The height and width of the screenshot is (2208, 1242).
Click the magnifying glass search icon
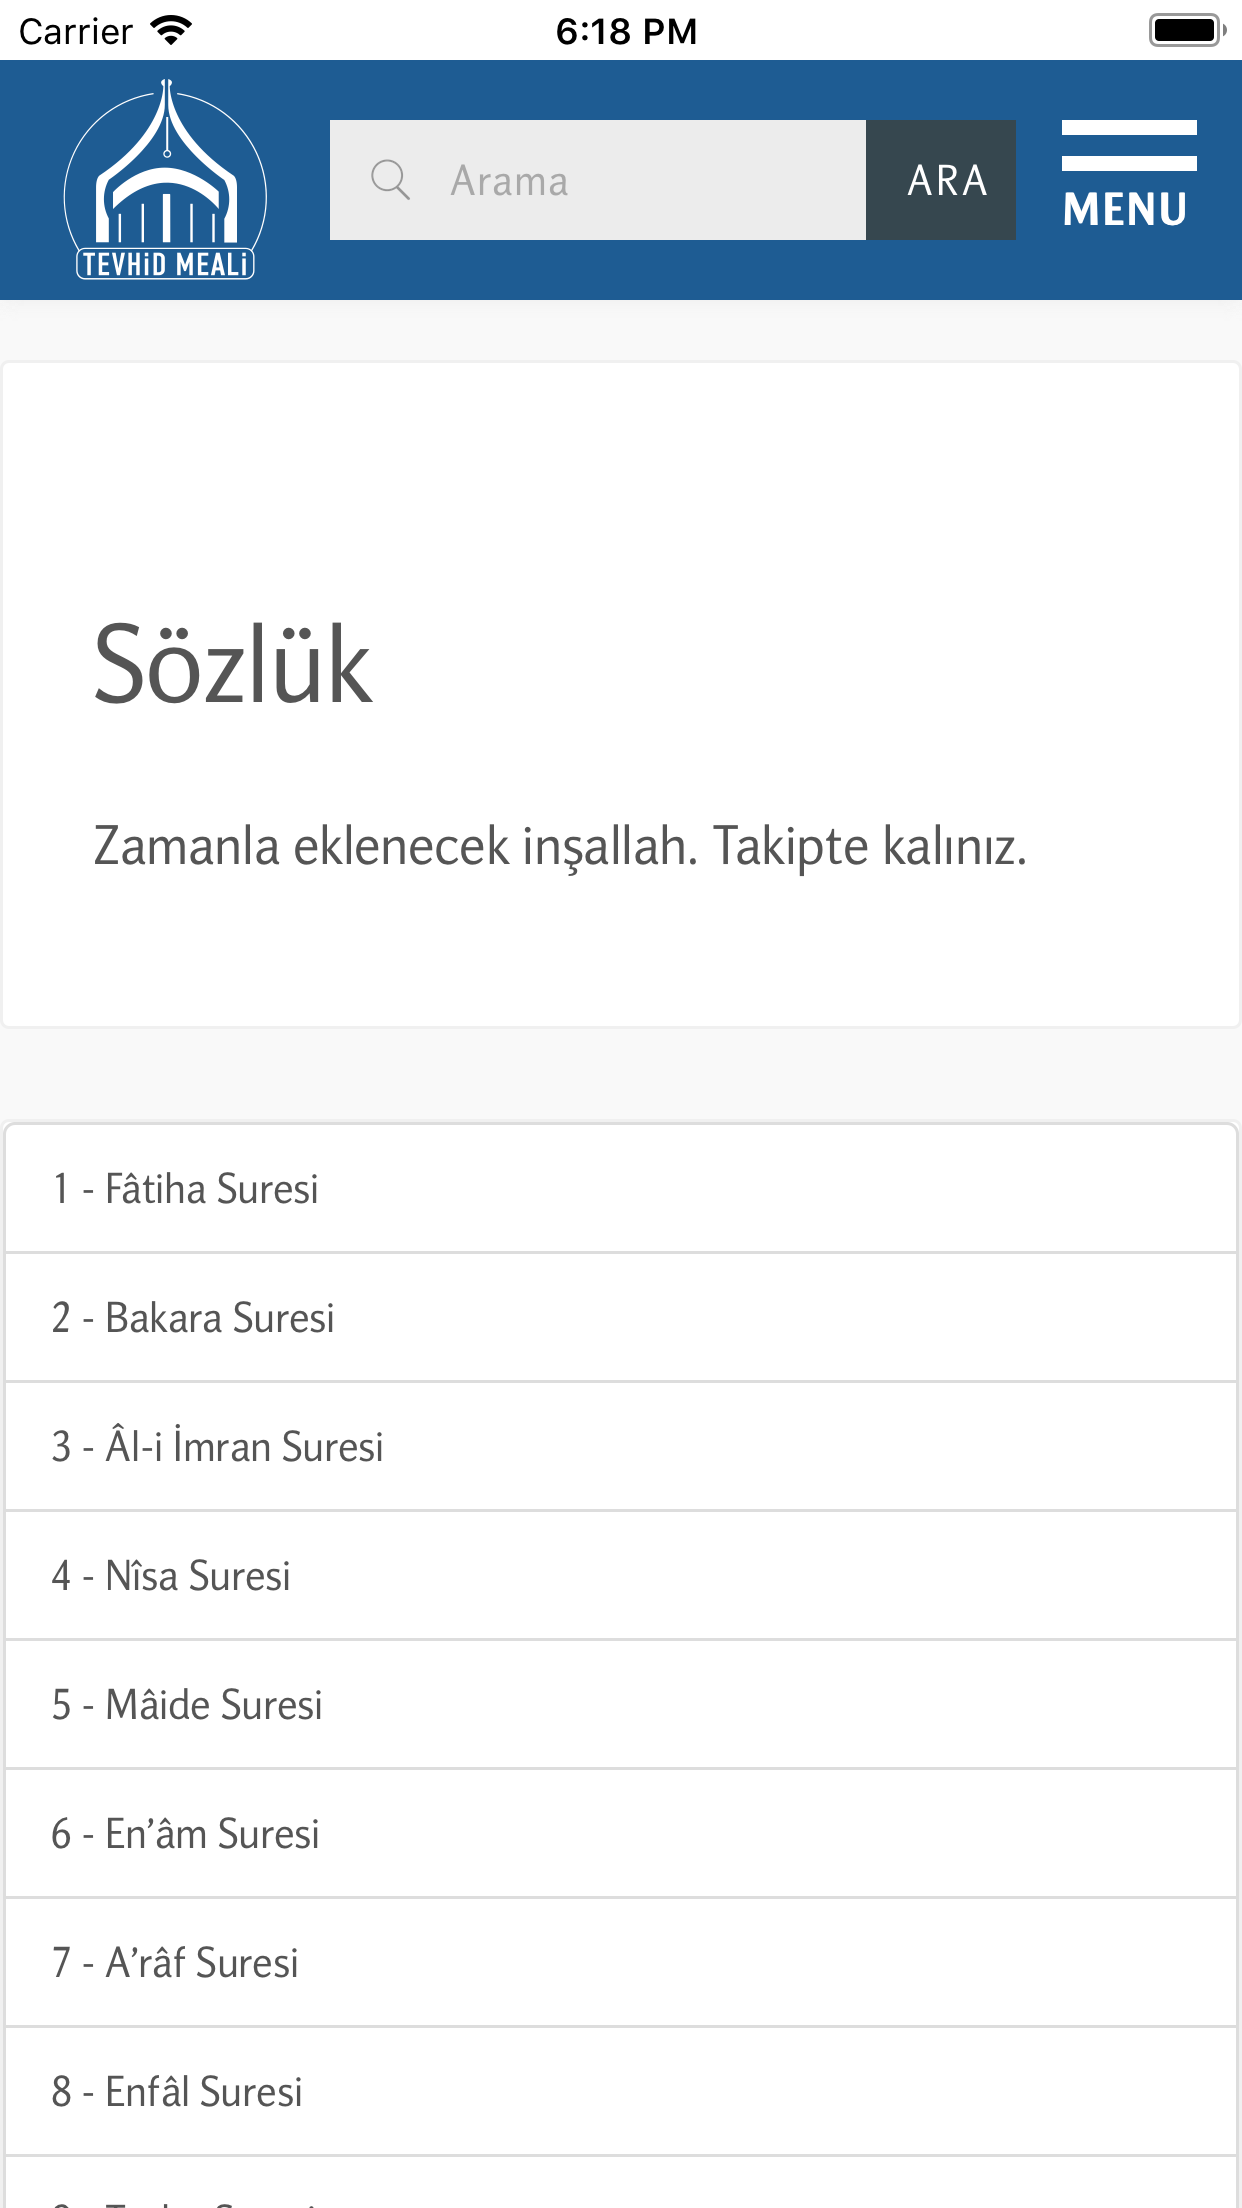click(x=392, y=180)
